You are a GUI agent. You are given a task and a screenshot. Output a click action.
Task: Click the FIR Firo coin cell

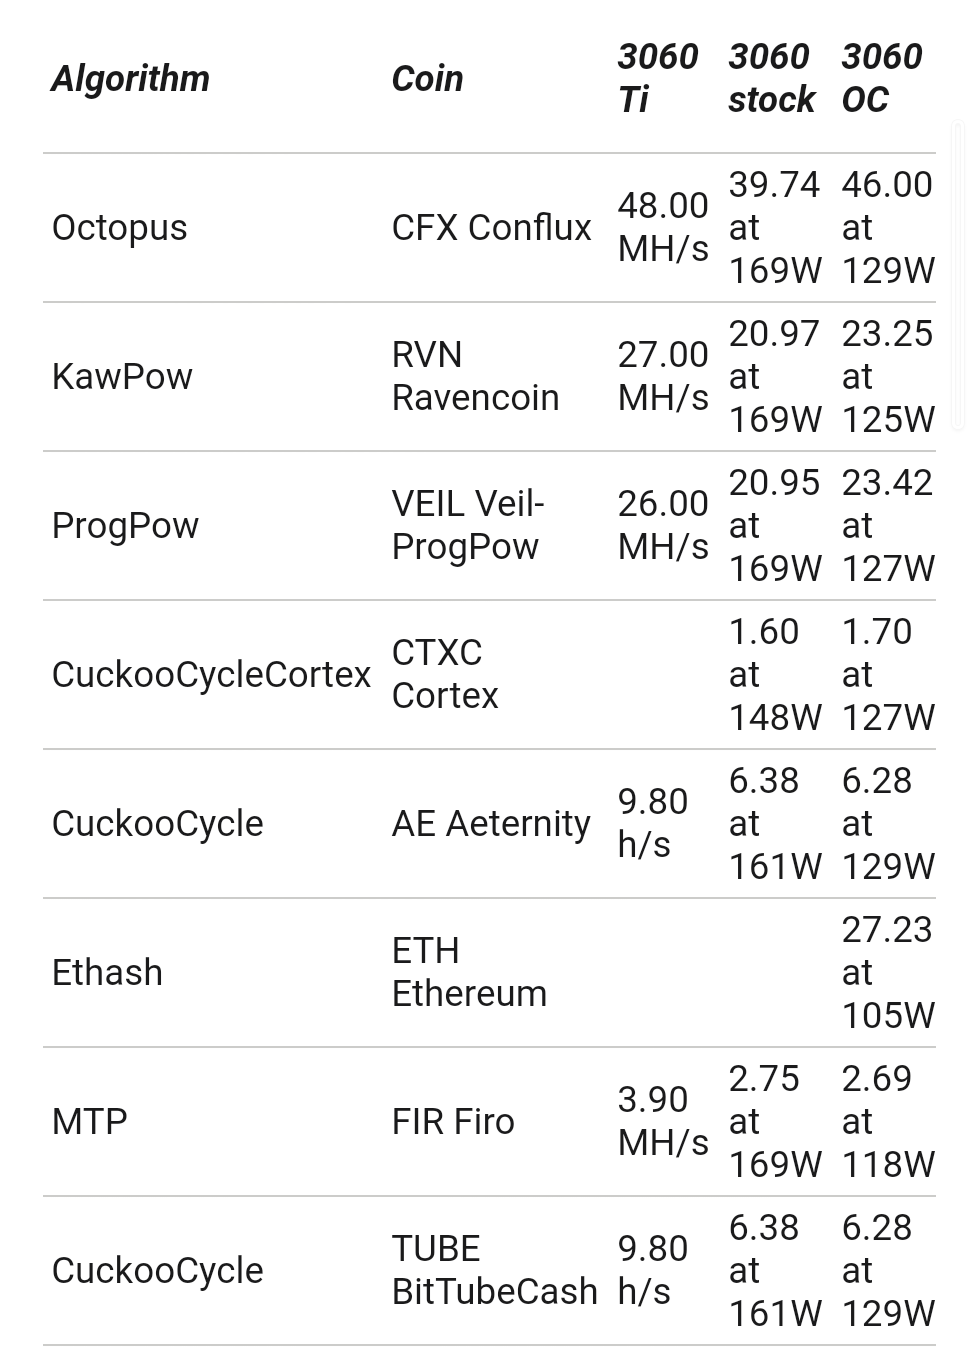[x=453, y=1121]
